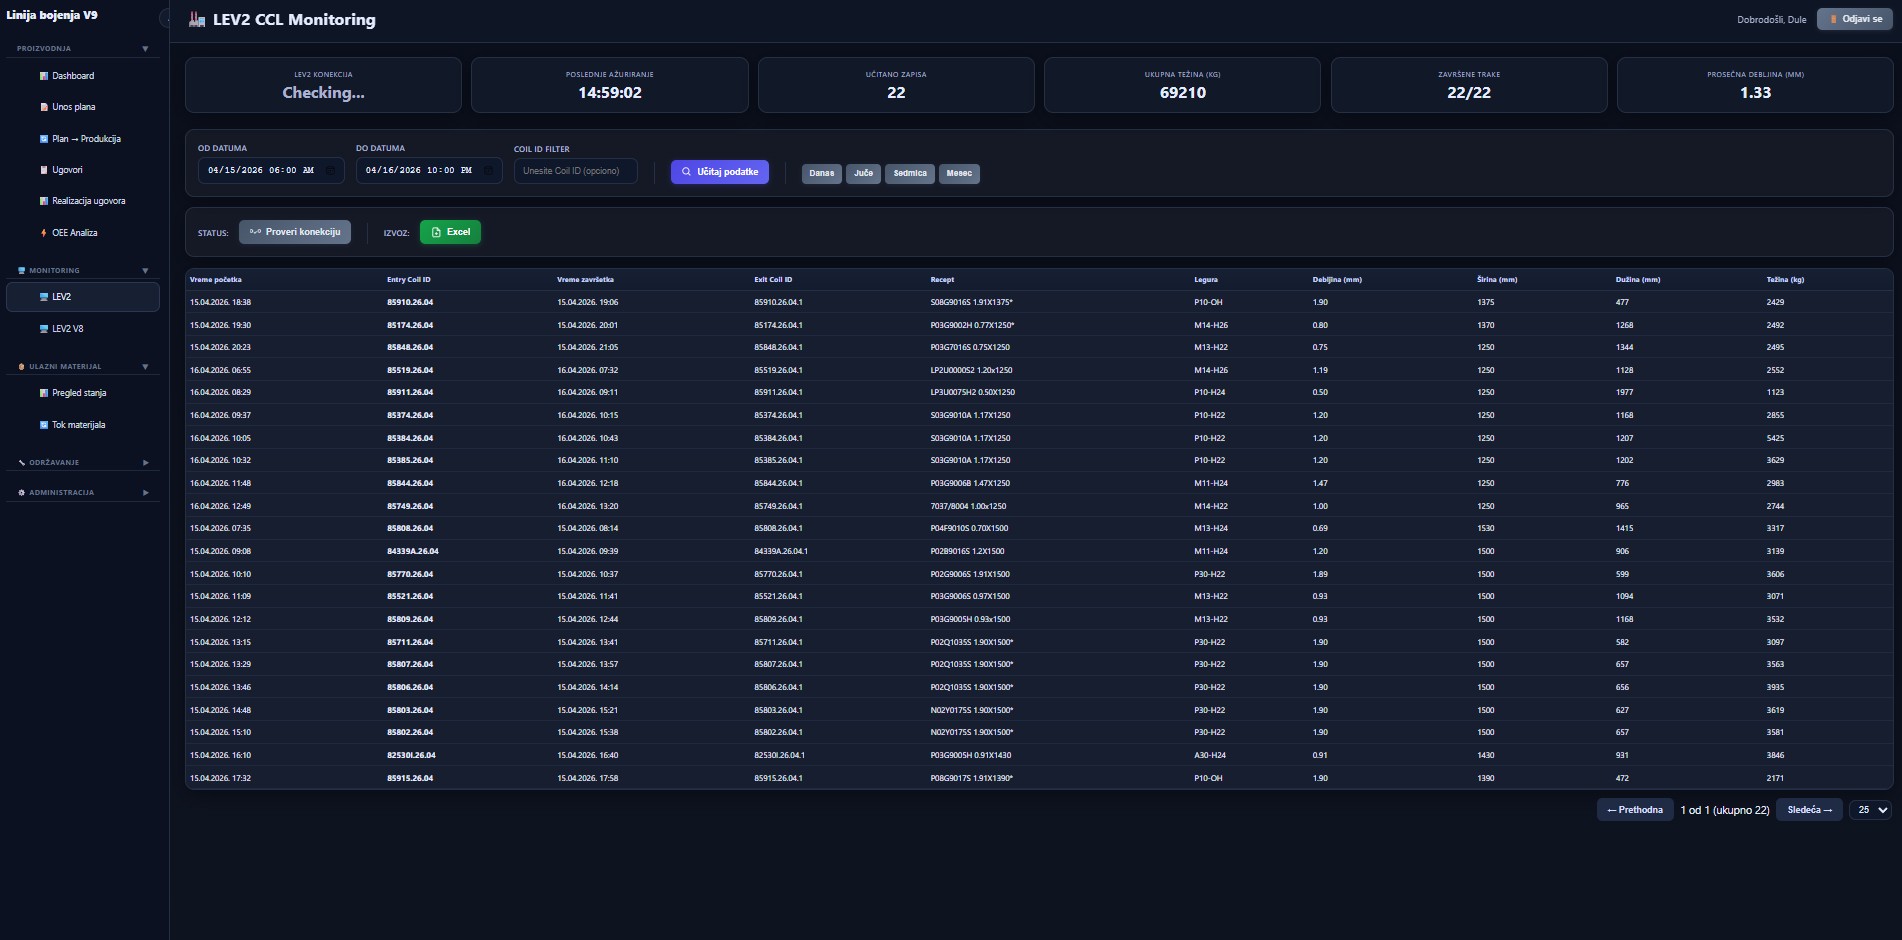The image size is (1902, 940).
Task: Switch to LEV2 V8 monitoring label
Action: [x=68, y=329]
